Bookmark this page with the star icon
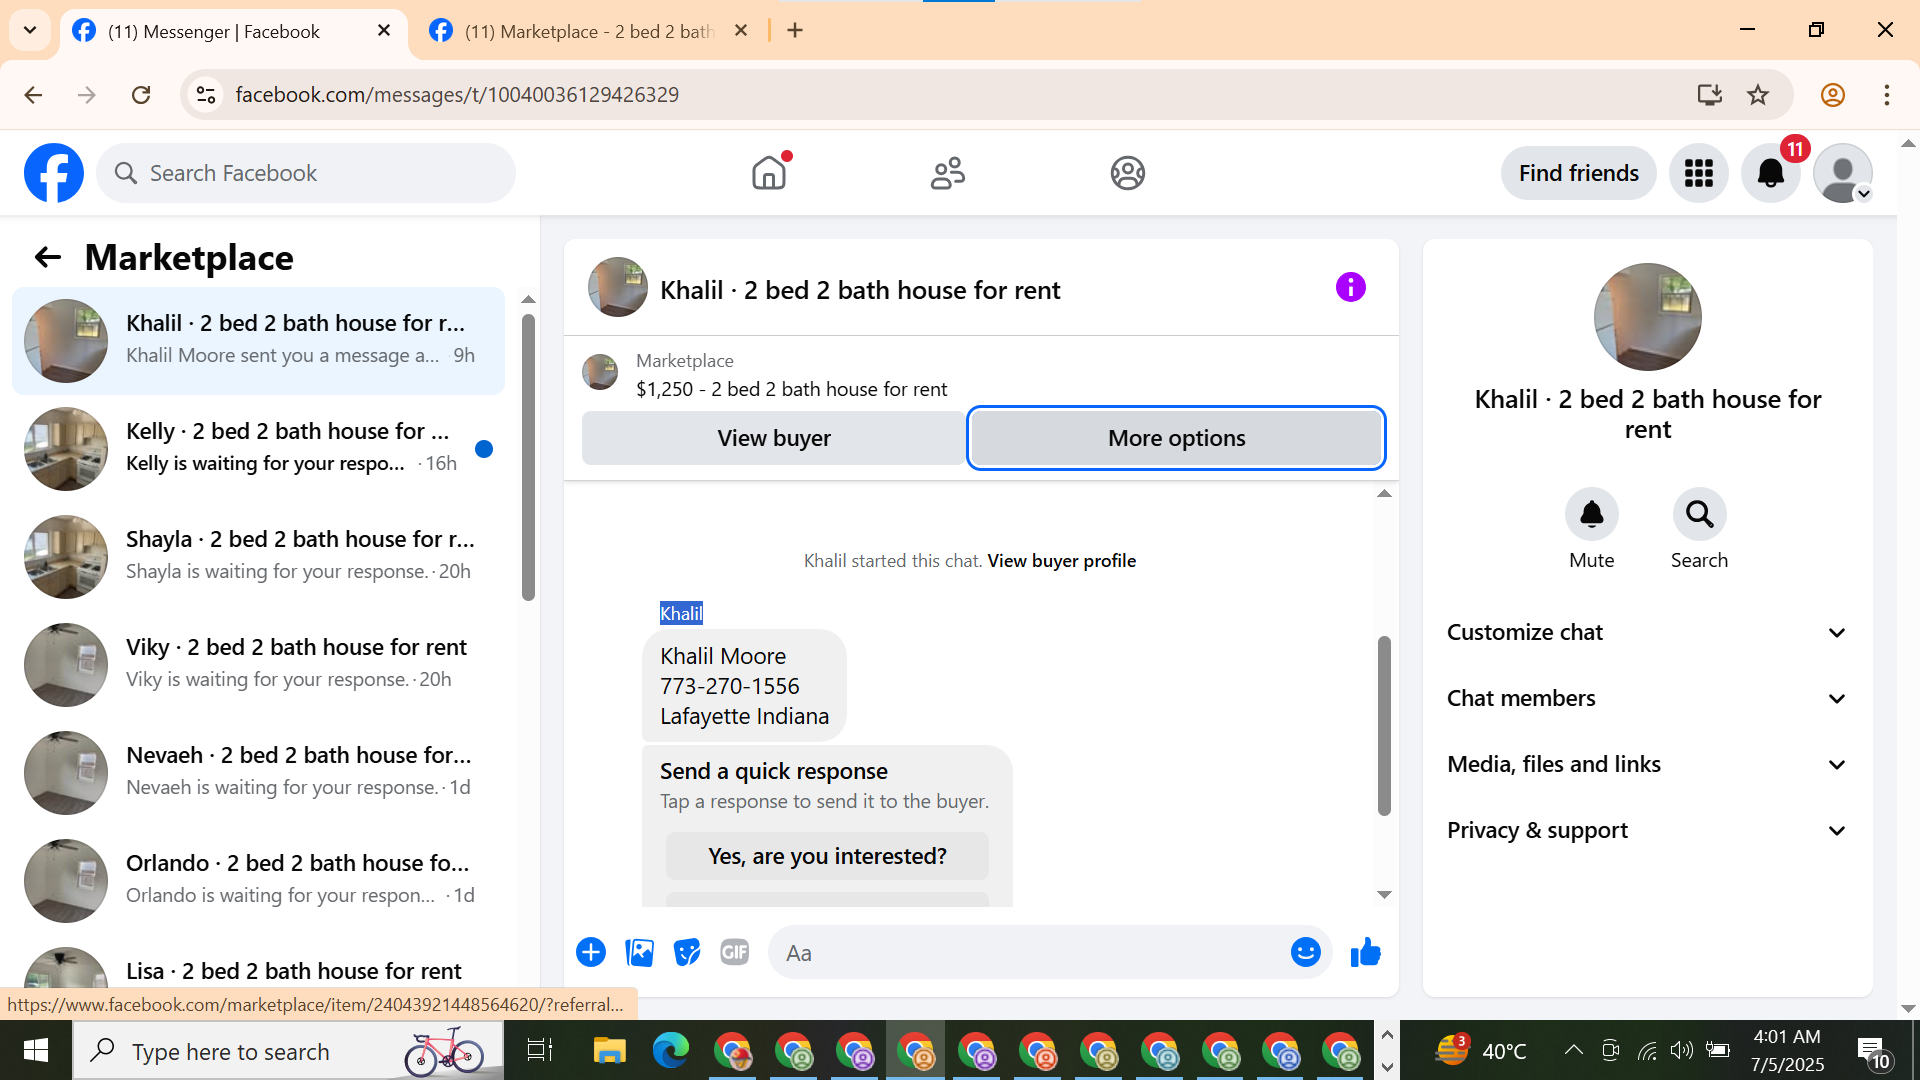1920x1080 pixels. 1757,95
